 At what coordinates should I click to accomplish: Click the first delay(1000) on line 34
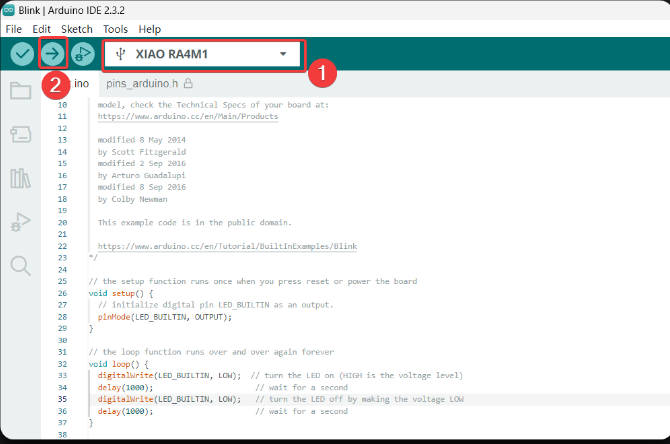click(x=125, y=388)
